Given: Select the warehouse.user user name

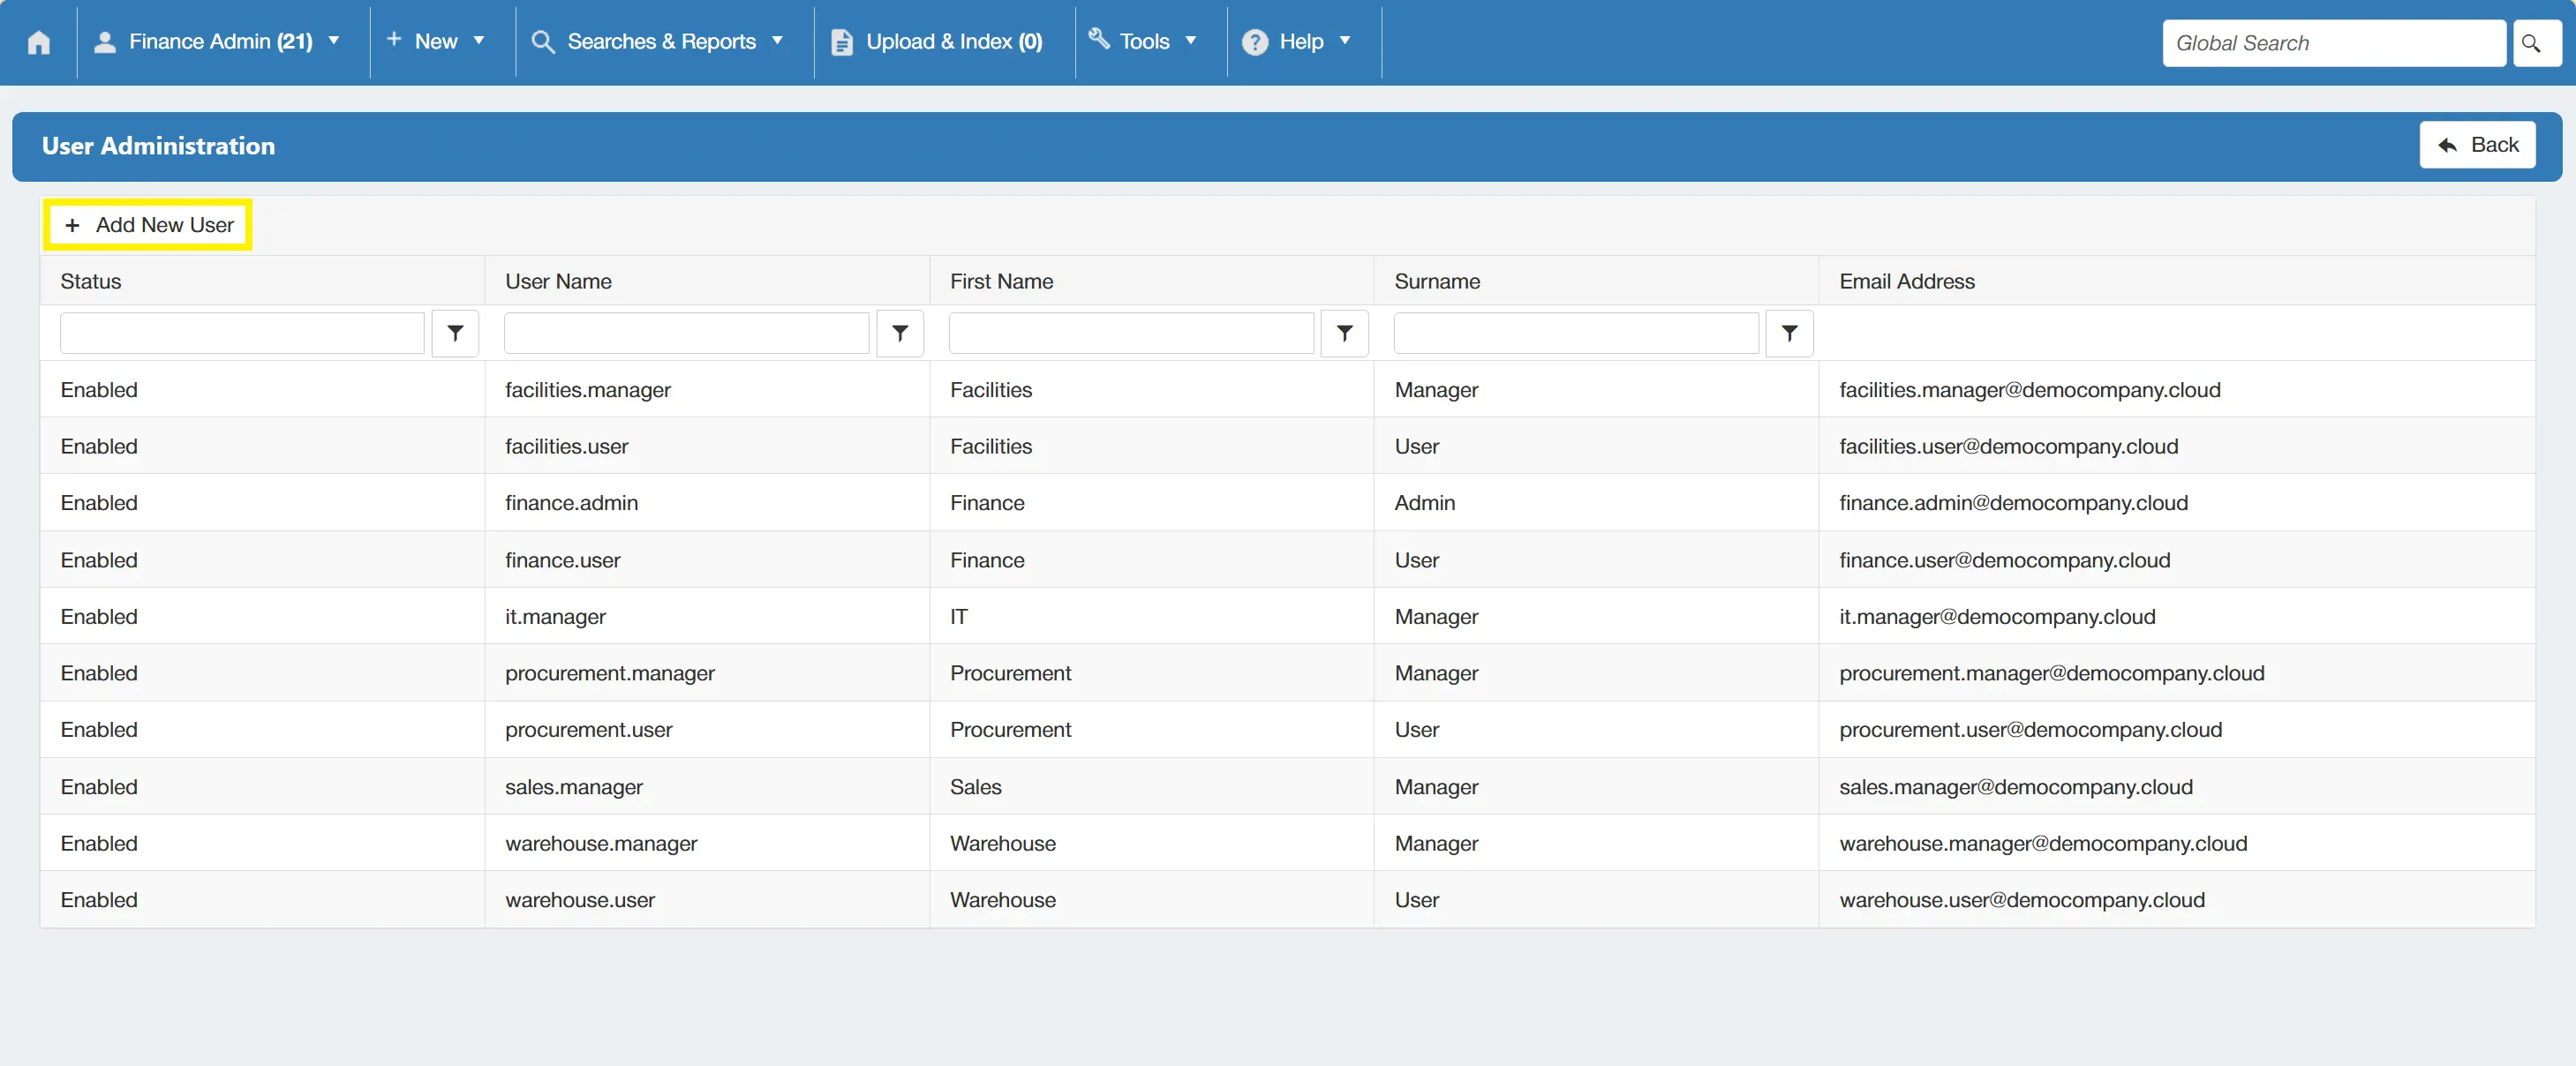Looking at the screenshot, I should pyautogui.click(x=580, y=900).
